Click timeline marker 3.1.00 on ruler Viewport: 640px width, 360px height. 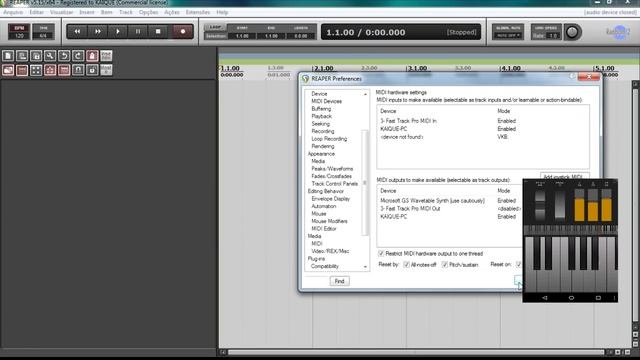tap(417, 68)
